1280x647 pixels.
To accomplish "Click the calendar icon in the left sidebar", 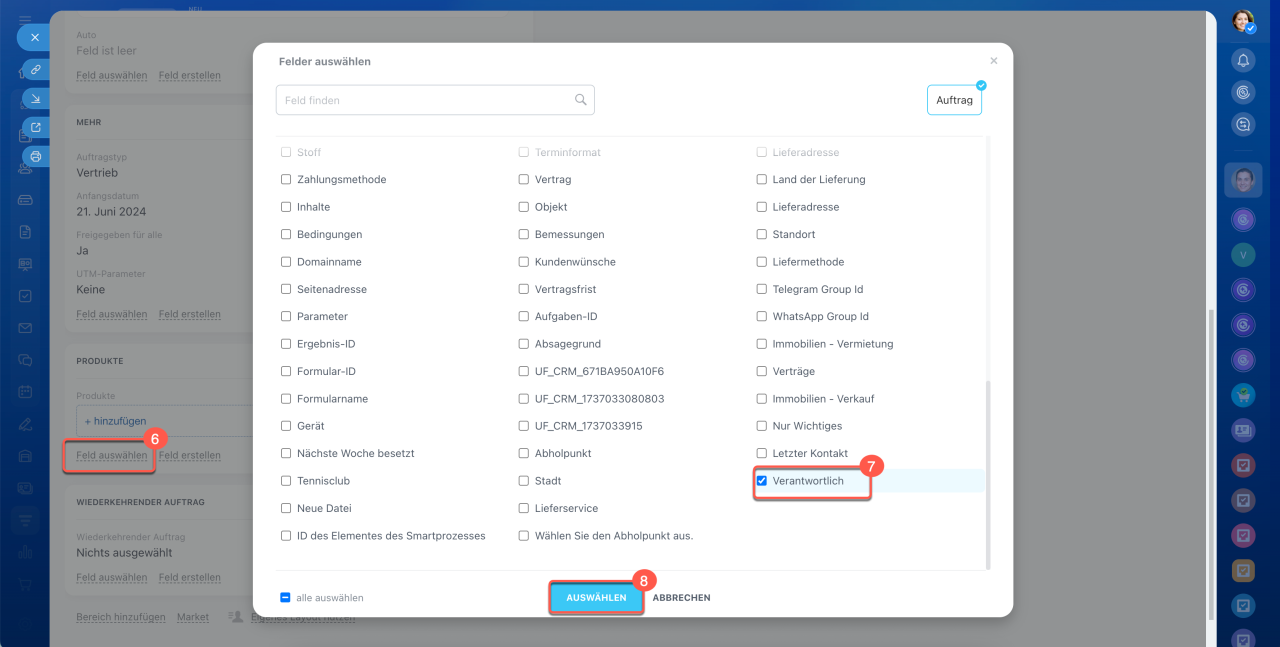I will click(25, 392).
